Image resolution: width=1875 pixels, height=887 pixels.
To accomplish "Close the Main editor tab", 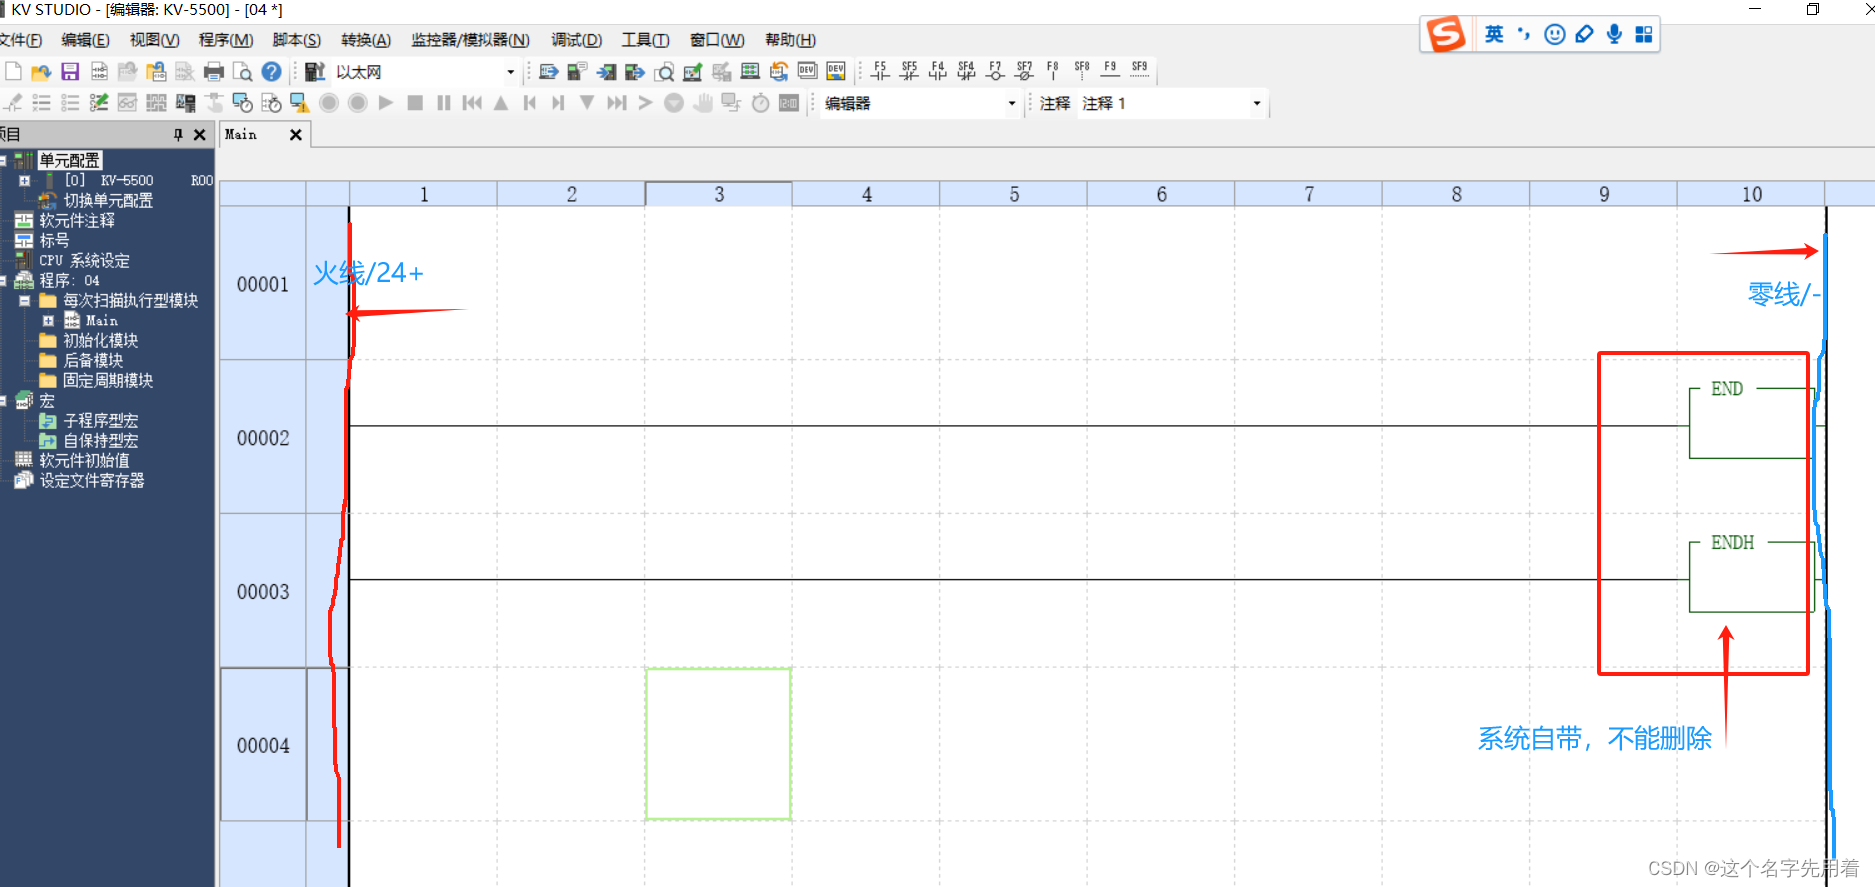I will pos(295,135).
